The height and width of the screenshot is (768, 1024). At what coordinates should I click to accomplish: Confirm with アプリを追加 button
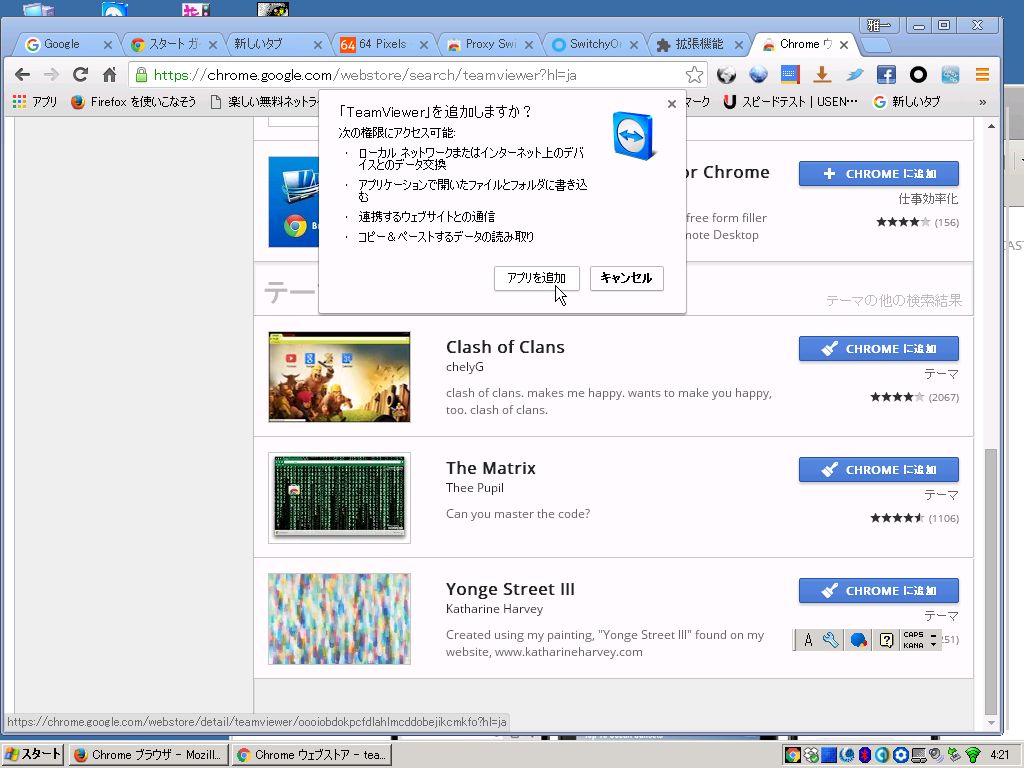click(537, 278)
